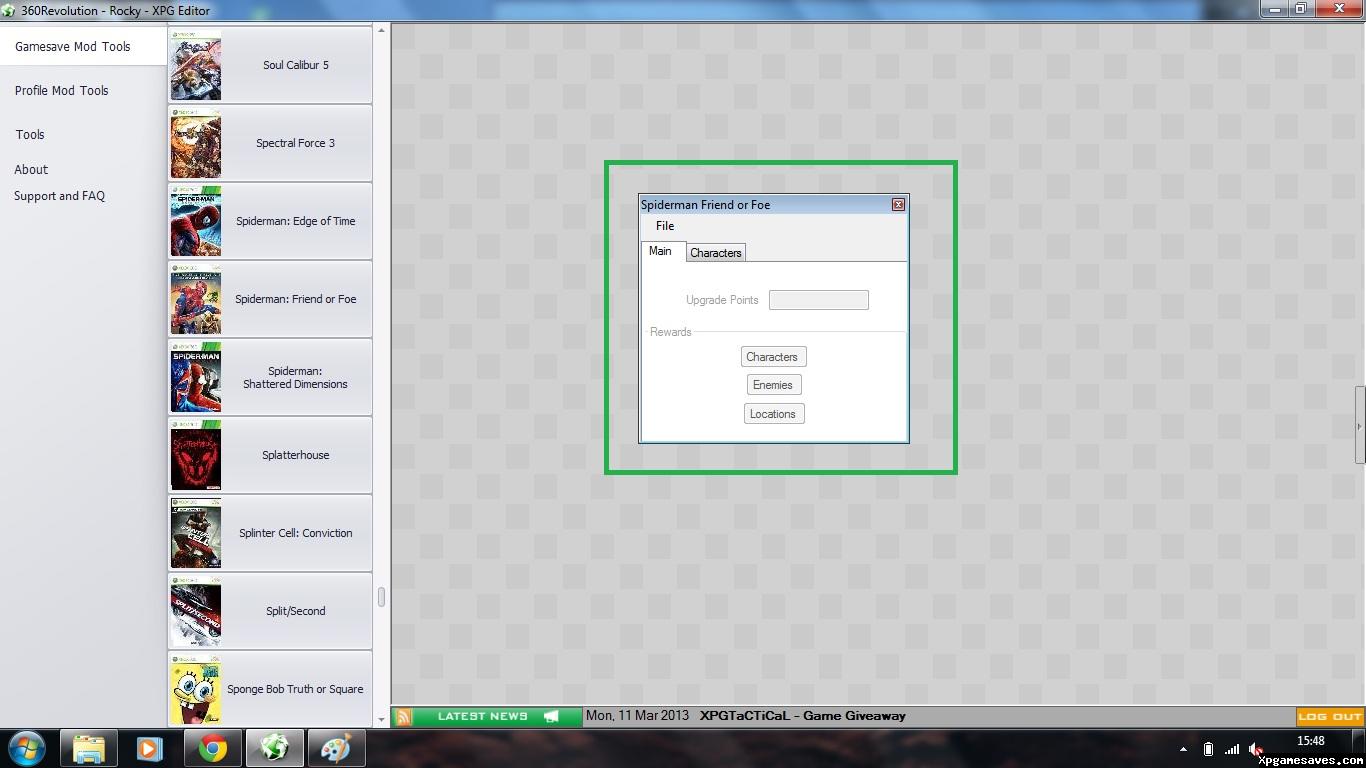Click the megaphone icon in Latest News
1366x768 pixels.
pyautogui.click(x=551, y=716)
